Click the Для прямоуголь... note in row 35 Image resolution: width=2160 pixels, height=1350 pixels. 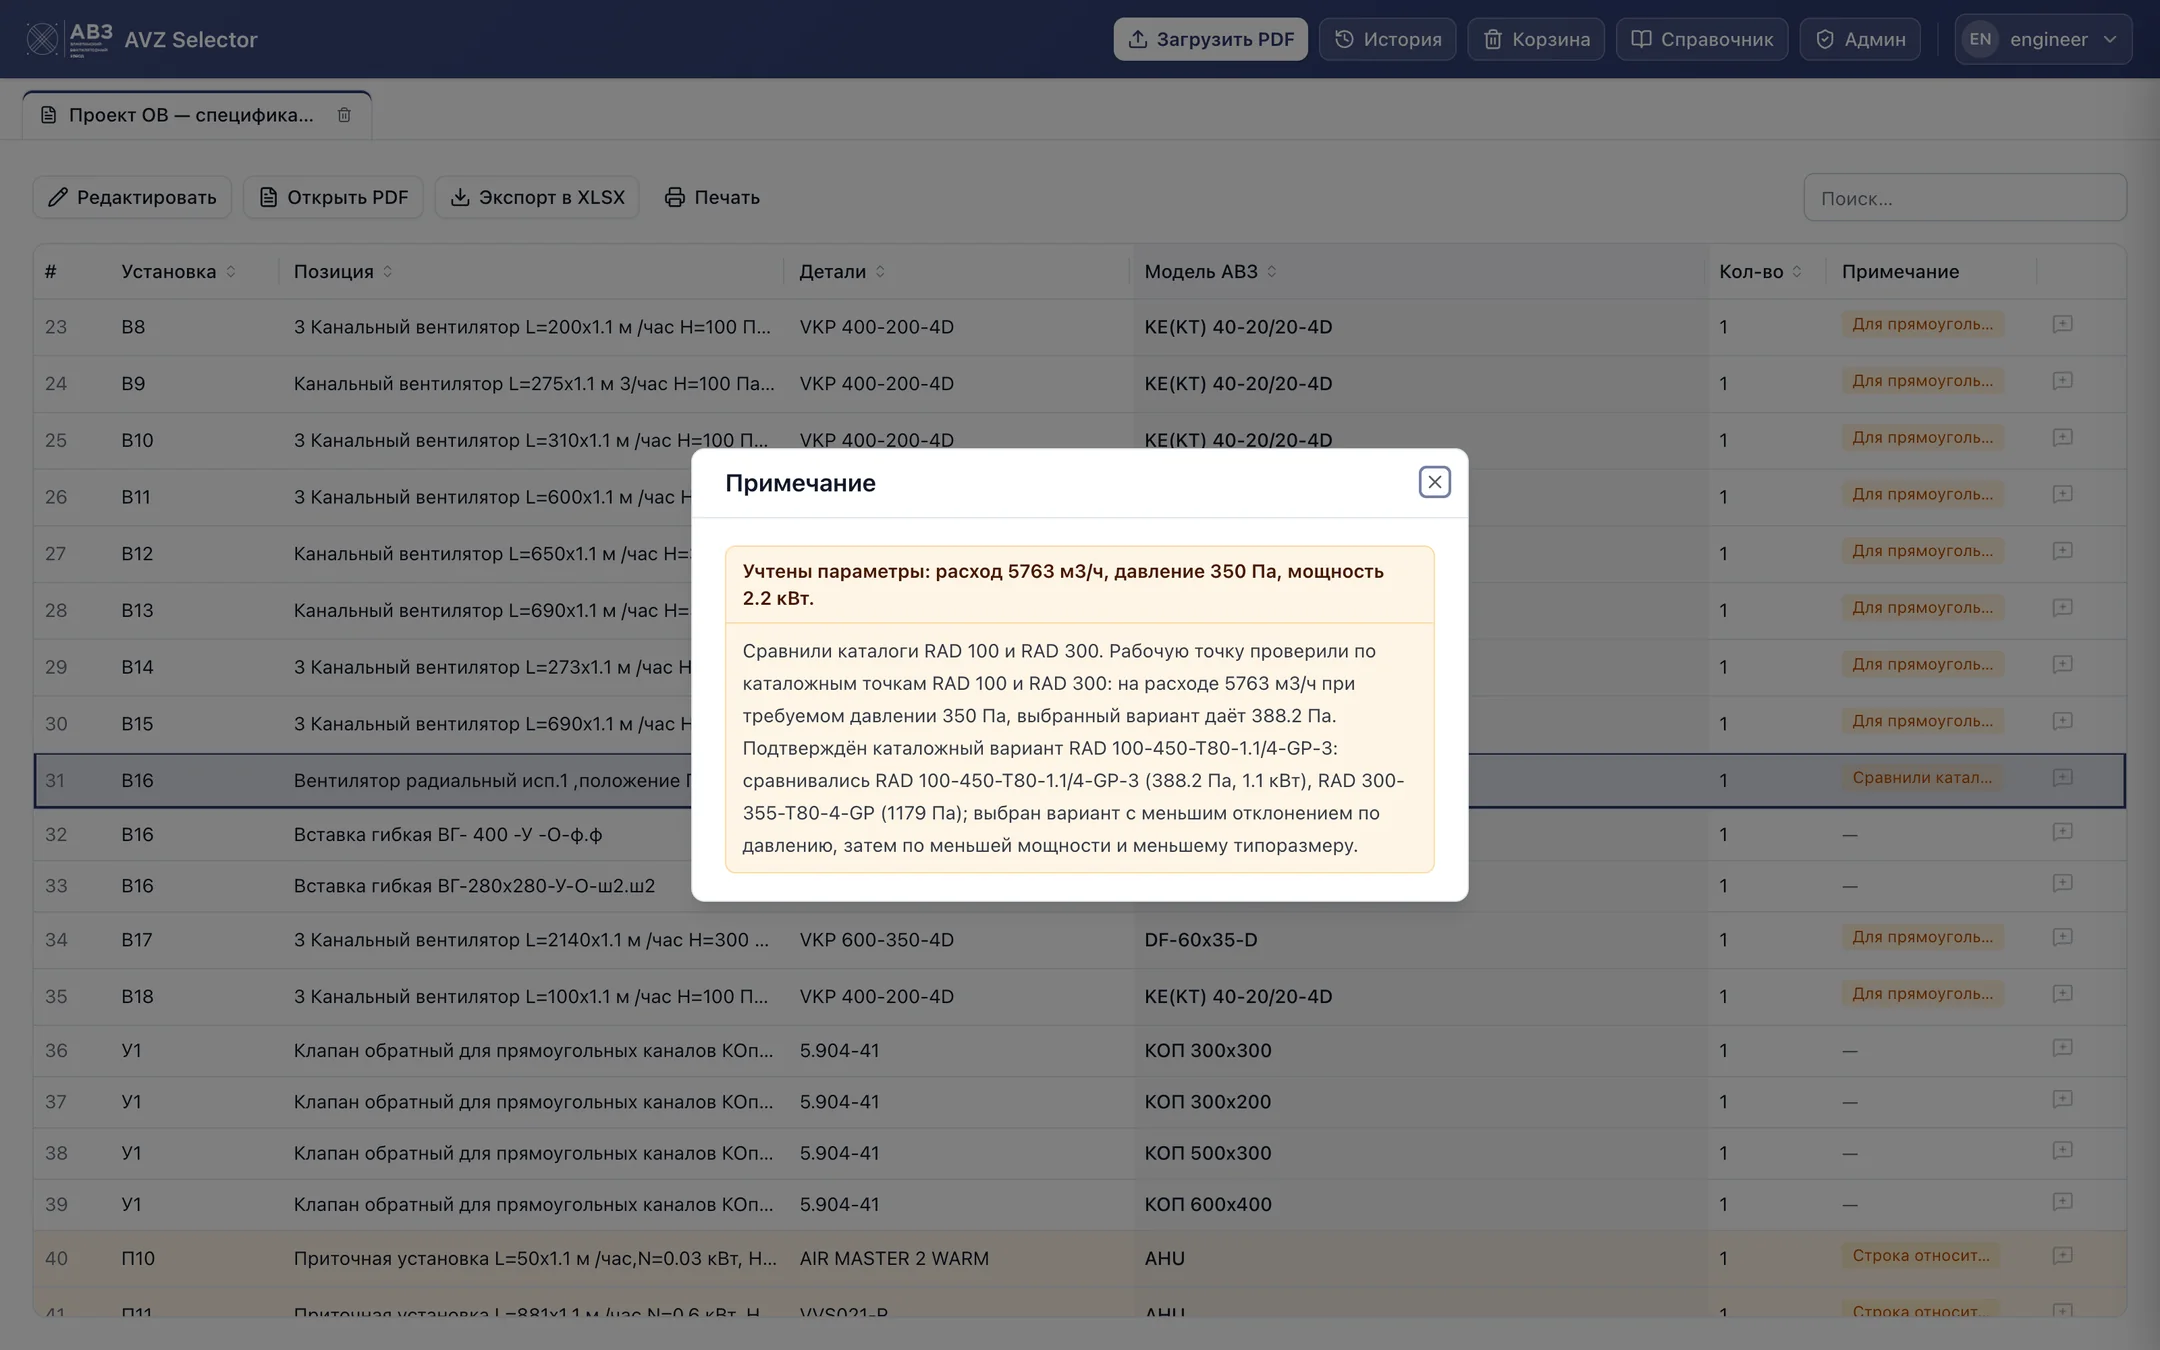coord(1922,994)
